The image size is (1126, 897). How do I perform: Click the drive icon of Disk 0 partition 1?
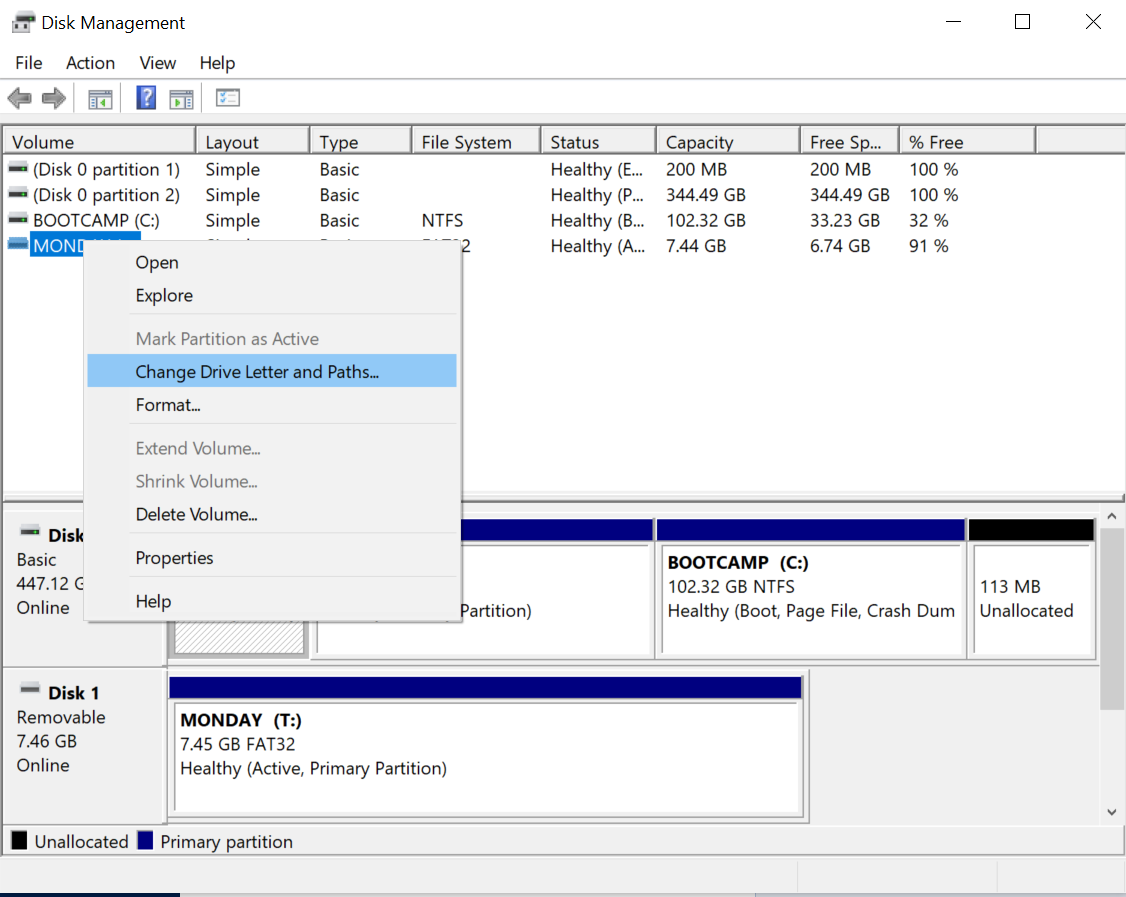pyautogui.click(x=18, y=168)
